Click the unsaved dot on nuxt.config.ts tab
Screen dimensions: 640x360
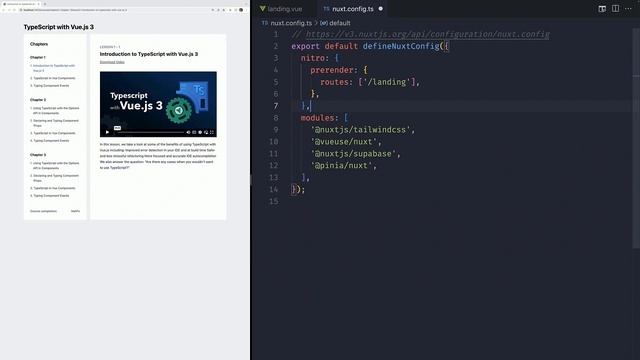click(380, 9)
